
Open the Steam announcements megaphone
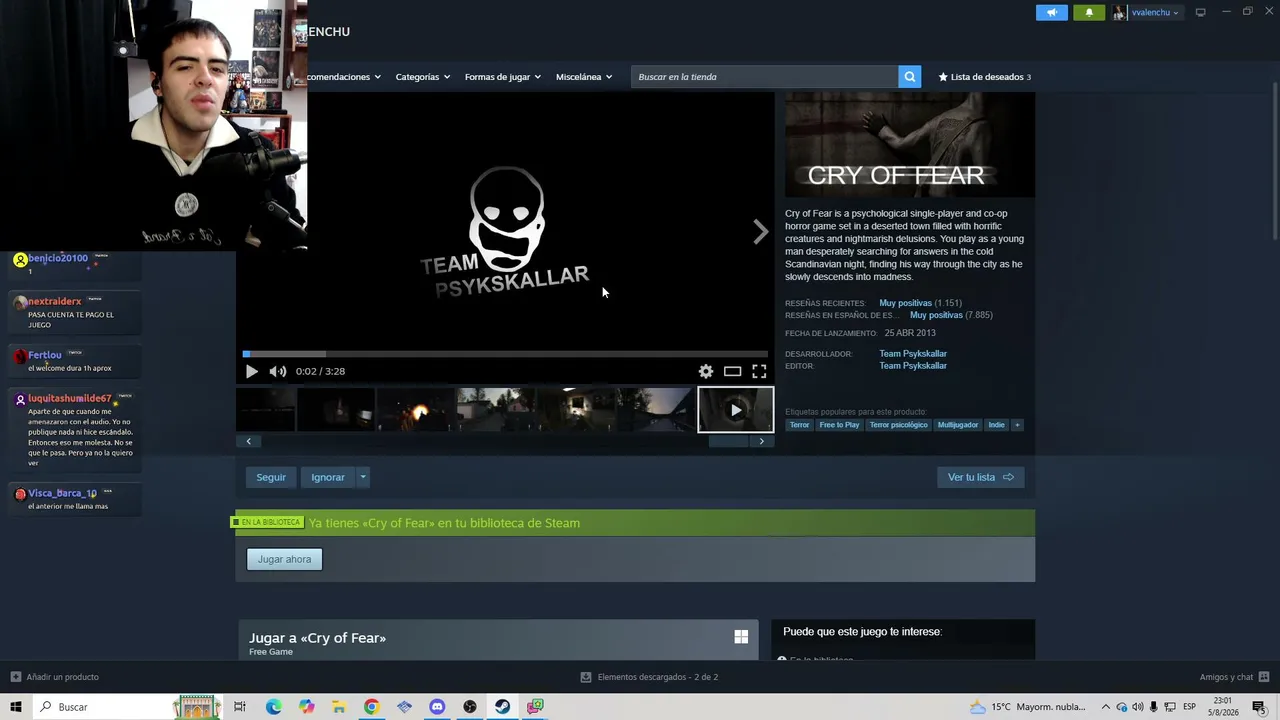point(1052,12)
